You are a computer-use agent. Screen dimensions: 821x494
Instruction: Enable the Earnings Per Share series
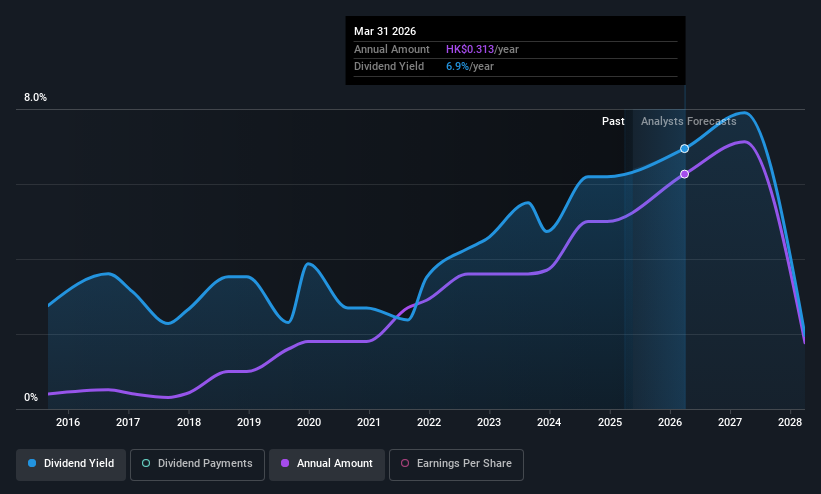pos(456,464)
